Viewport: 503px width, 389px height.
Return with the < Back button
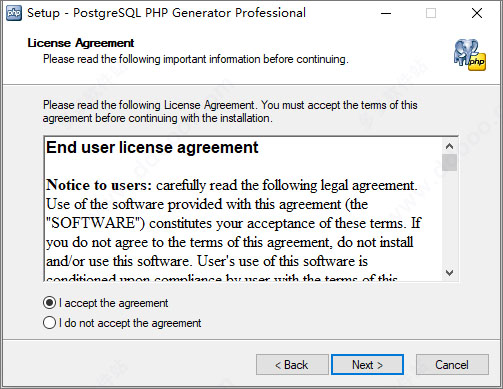[x=292, y=365]
